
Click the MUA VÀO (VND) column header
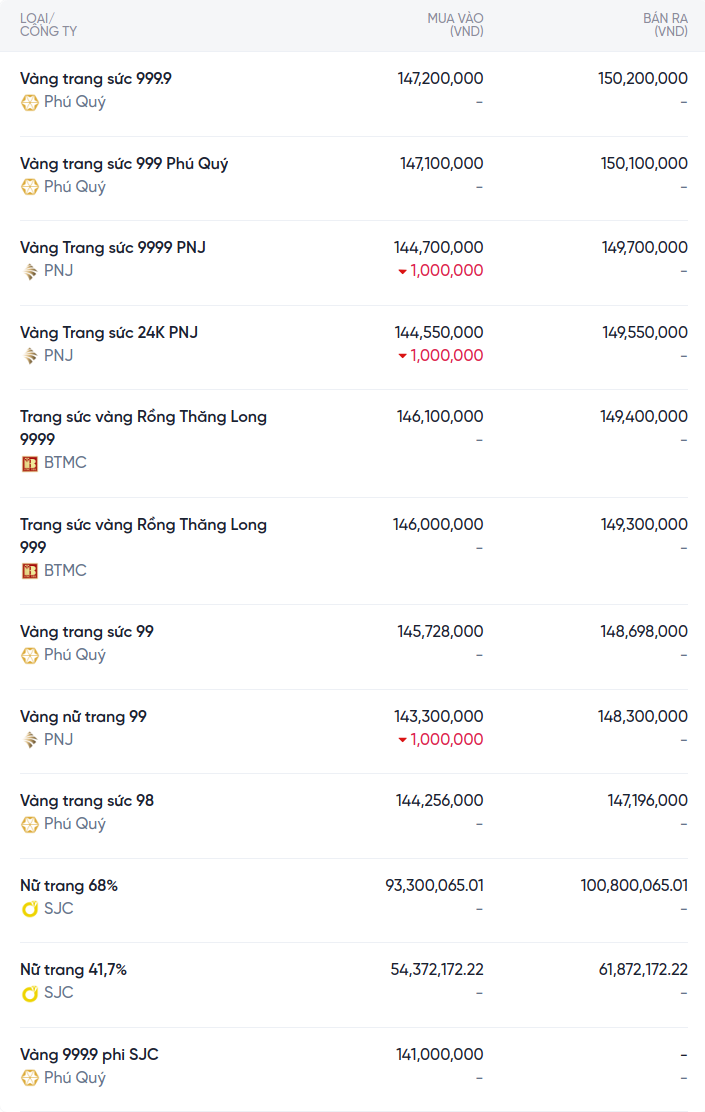pos(455,25)
